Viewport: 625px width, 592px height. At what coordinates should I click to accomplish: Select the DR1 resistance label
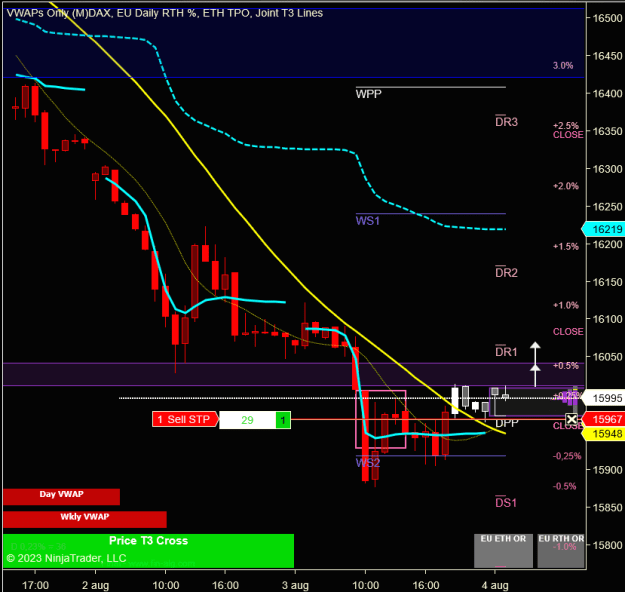(506, 352)
